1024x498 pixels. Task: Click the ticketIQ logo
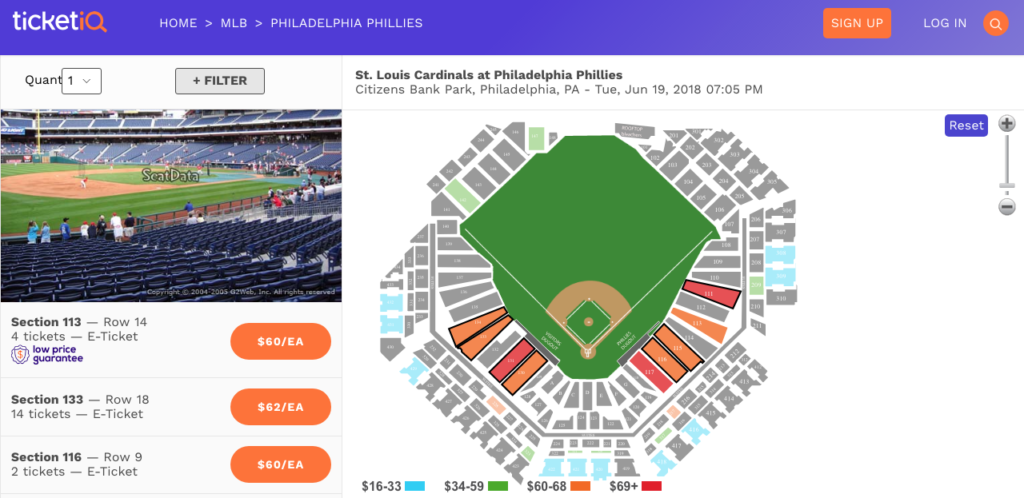tap(59, 22)
